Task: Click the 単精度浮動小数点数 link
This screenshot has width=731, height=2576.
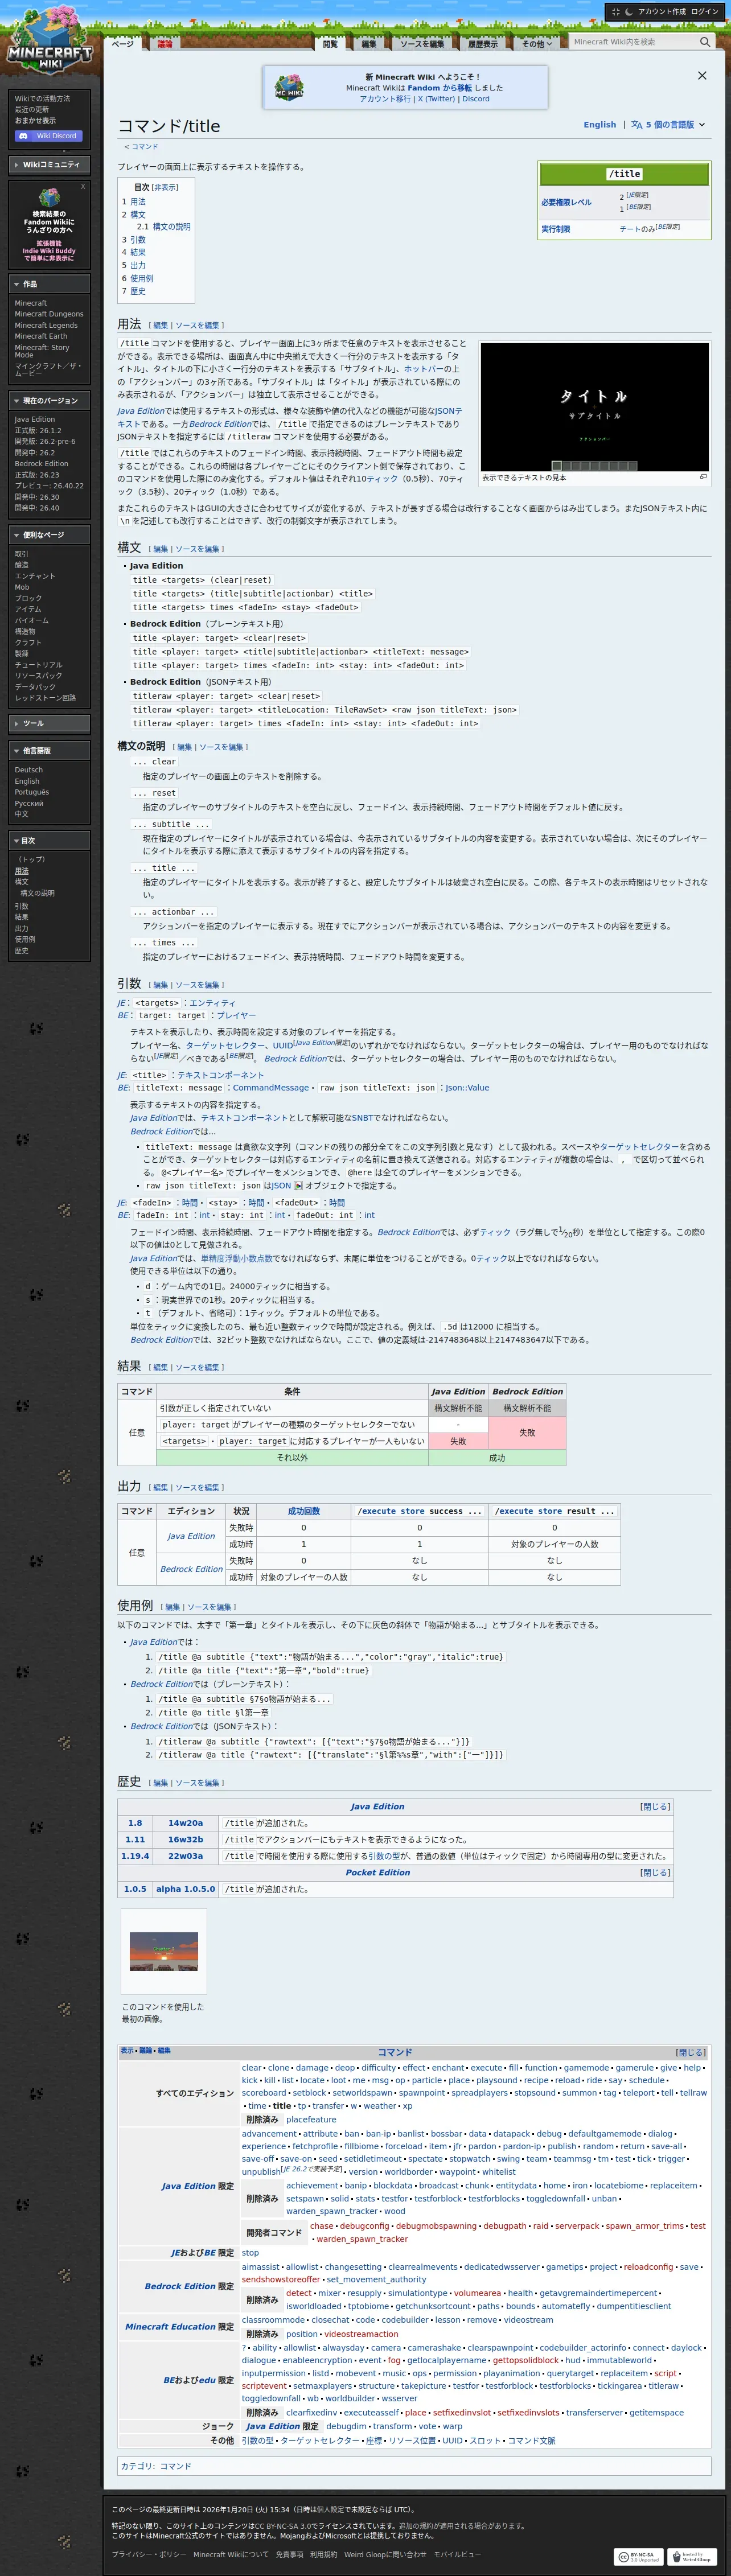Action: coord(236,1259)
